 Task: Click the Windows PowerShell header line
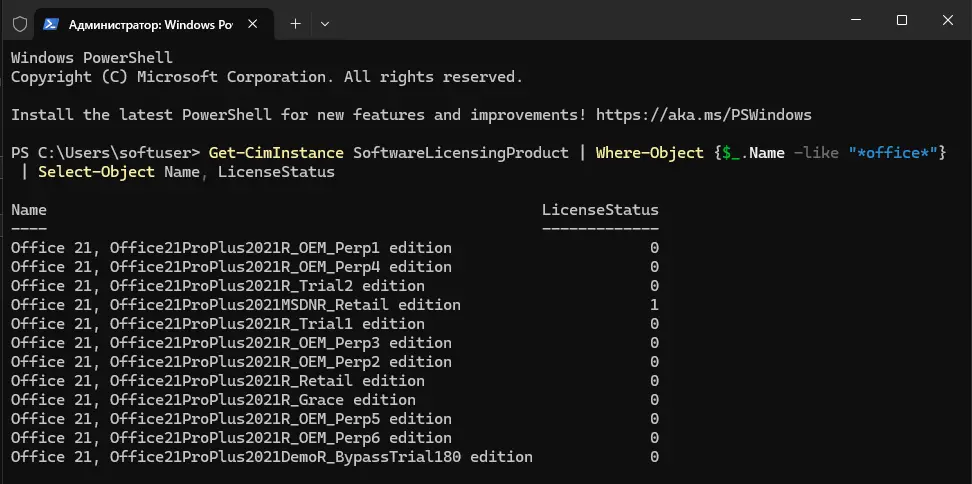[92, 58]
